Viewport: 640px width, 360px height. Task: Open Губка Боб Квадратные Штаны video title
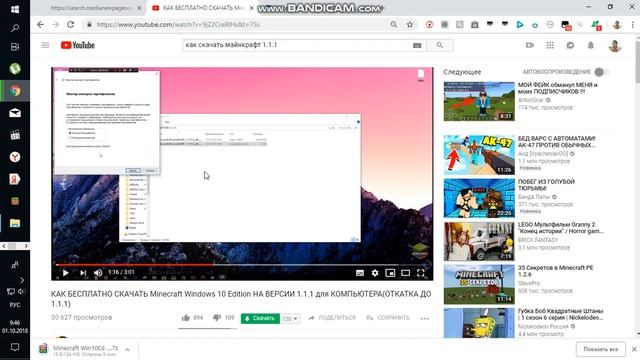560,314
